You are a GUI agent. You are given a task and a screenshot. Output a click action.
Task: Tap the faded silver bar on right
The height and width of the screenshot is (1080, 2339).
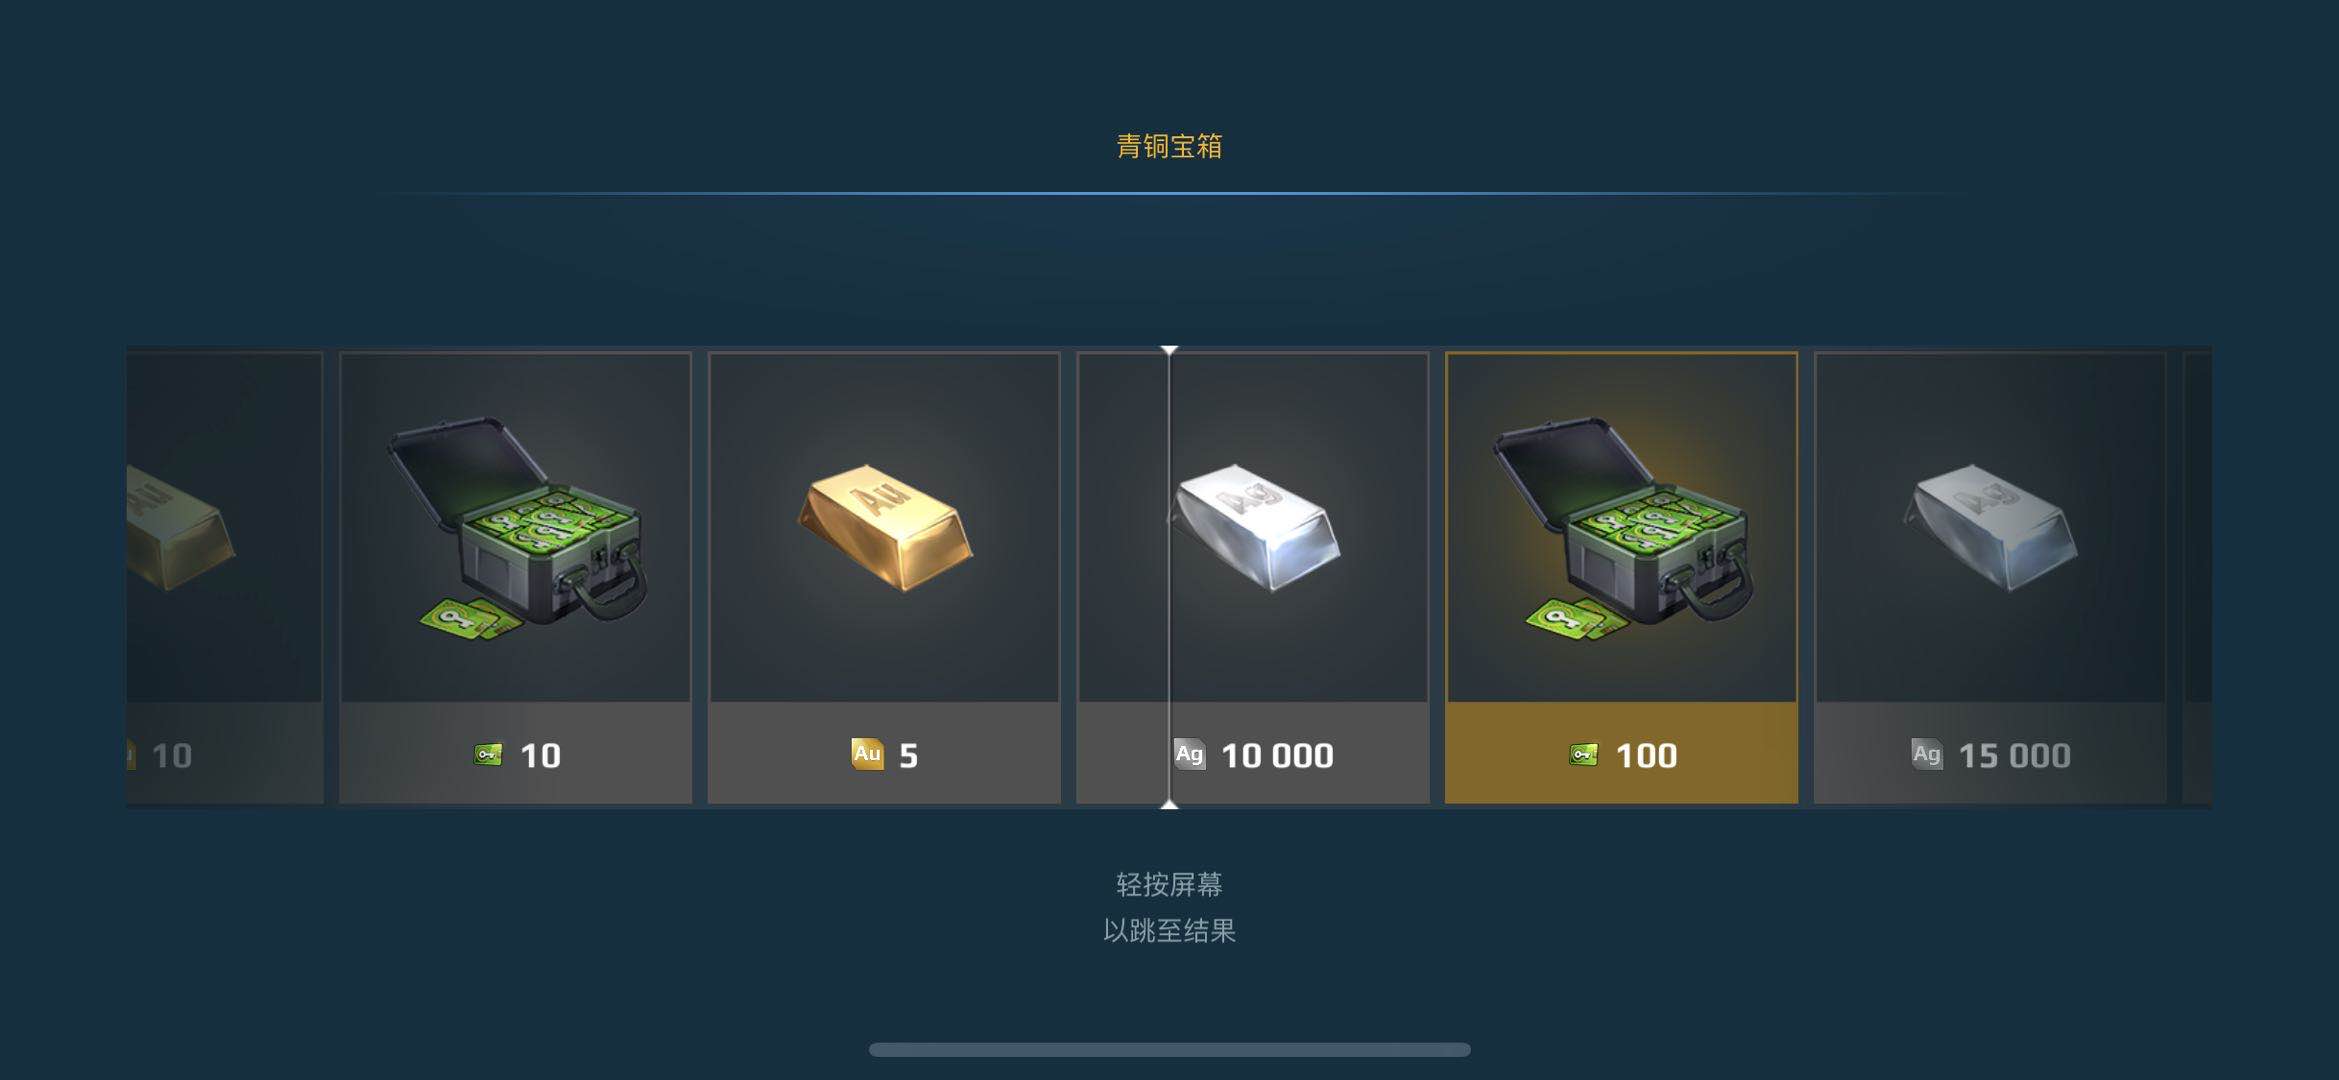tap(1990, 527)
